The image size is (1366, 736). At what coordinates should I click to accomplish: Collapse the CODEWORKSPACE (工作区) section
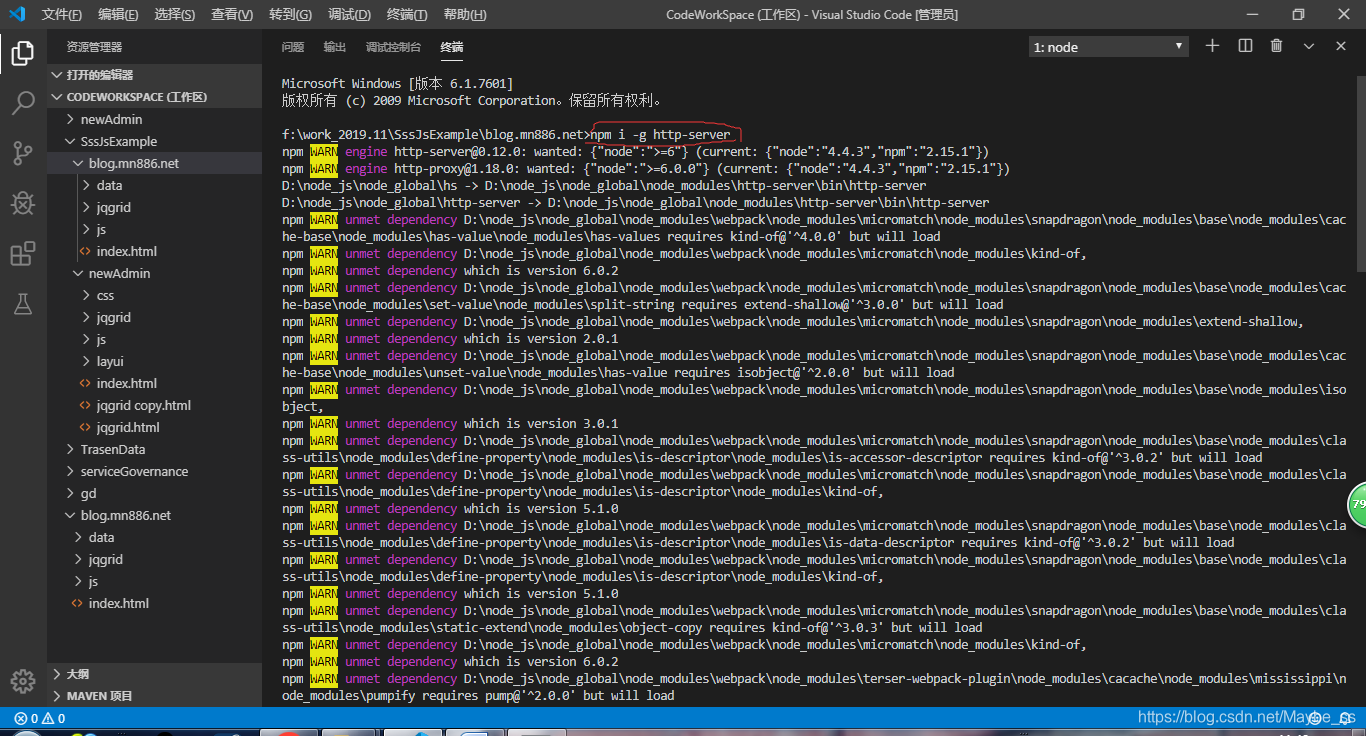(154, 97)
